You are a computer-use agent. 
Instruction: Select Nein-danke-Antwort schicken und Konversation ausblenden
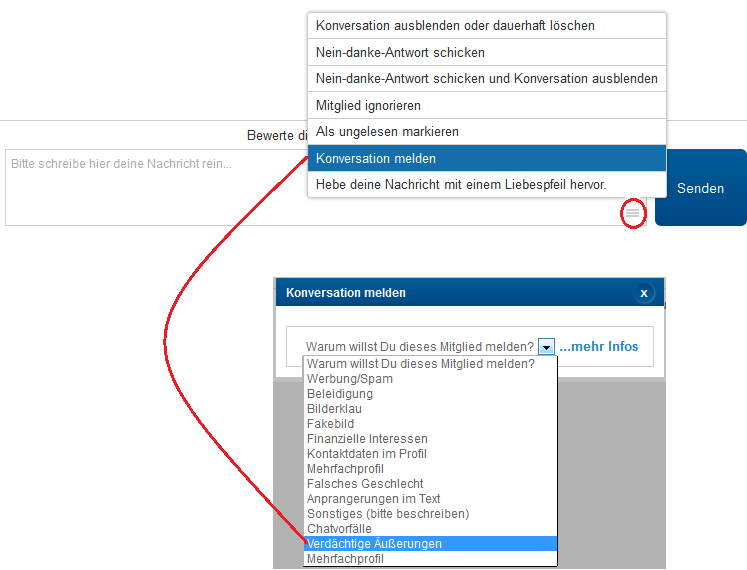point(486,78)
